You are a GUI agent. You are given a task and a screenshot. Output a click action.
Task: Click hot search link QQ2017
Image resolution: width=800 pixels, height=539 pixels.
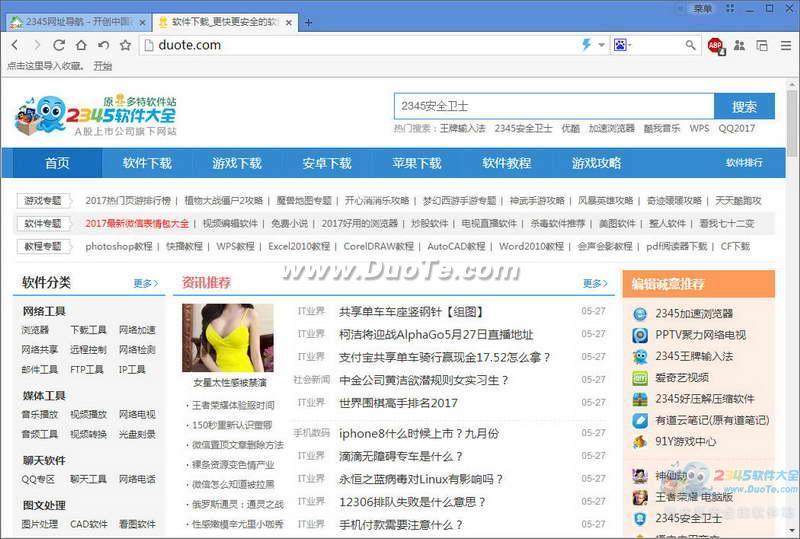pos(737,128)
